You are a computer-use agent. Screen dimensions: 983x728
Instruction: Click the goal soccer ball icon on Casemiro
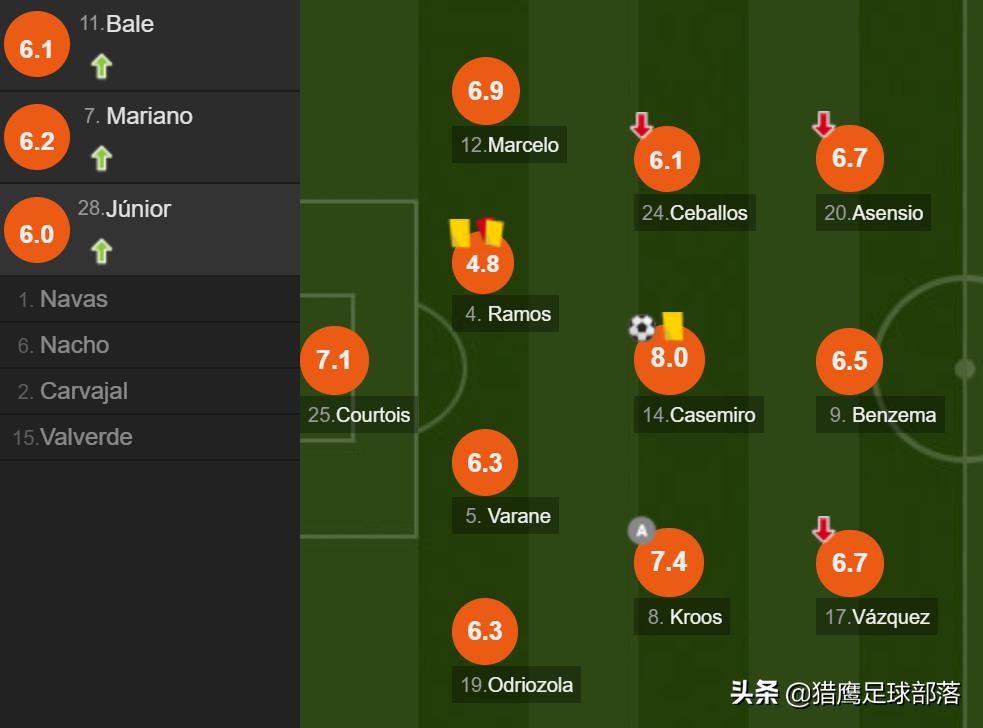[642, 327]
